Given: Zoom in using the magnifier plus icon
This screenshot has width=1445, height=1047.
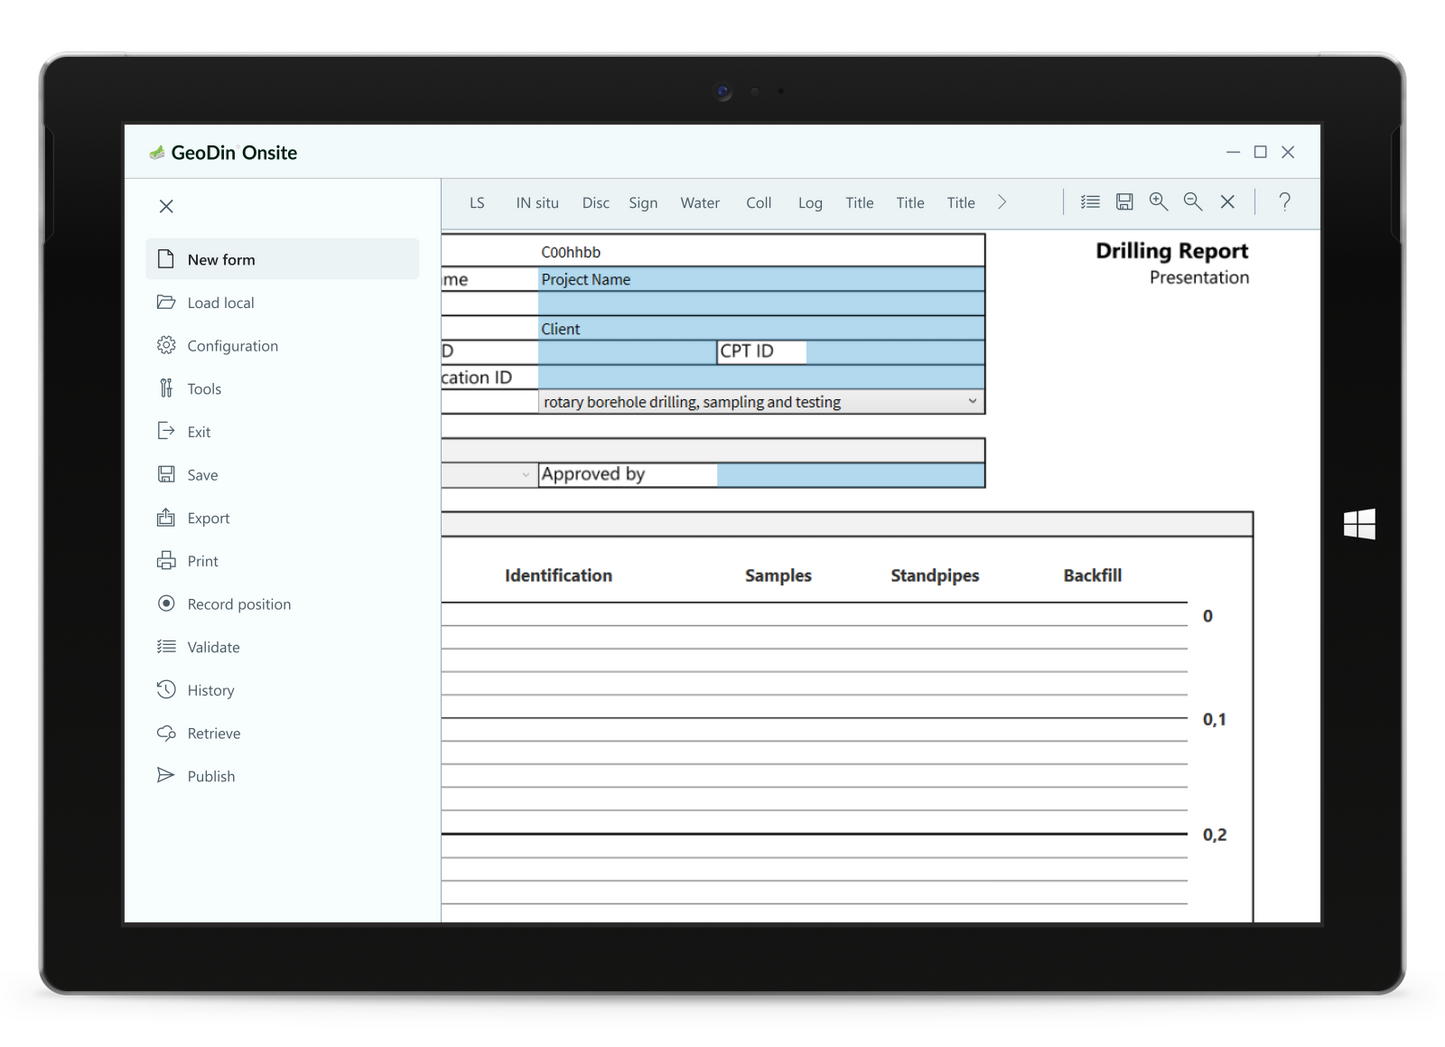Looking at the screenshot, I should pos(1158,202).
